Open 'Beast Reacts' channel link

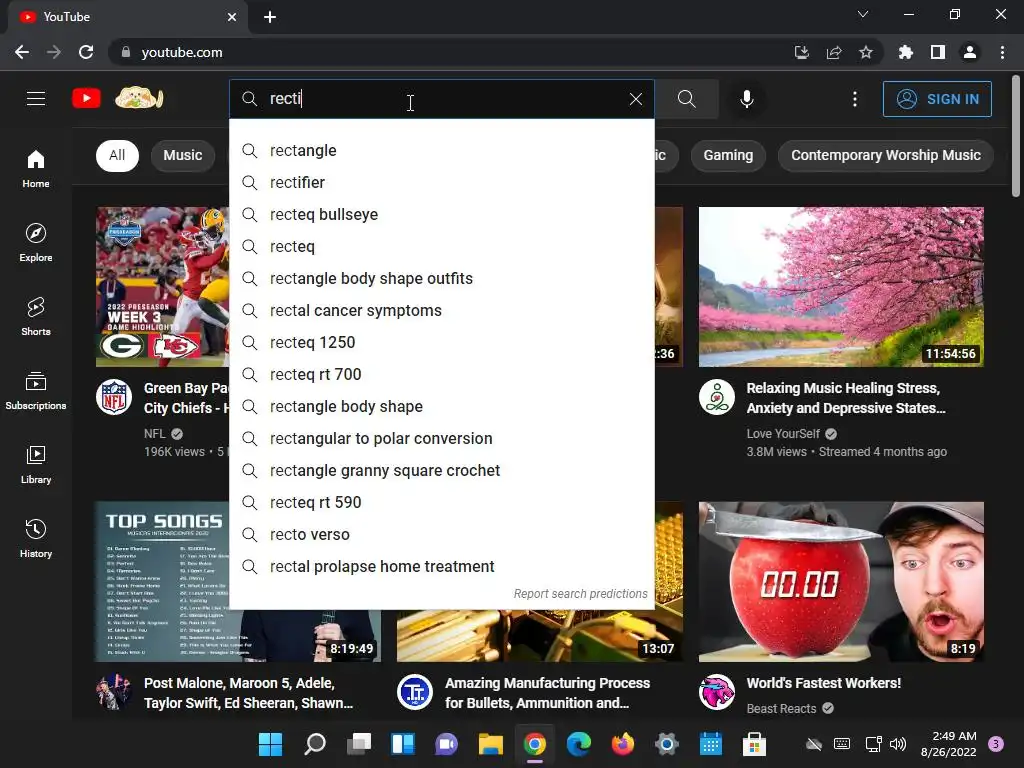[x=781, y=709]
